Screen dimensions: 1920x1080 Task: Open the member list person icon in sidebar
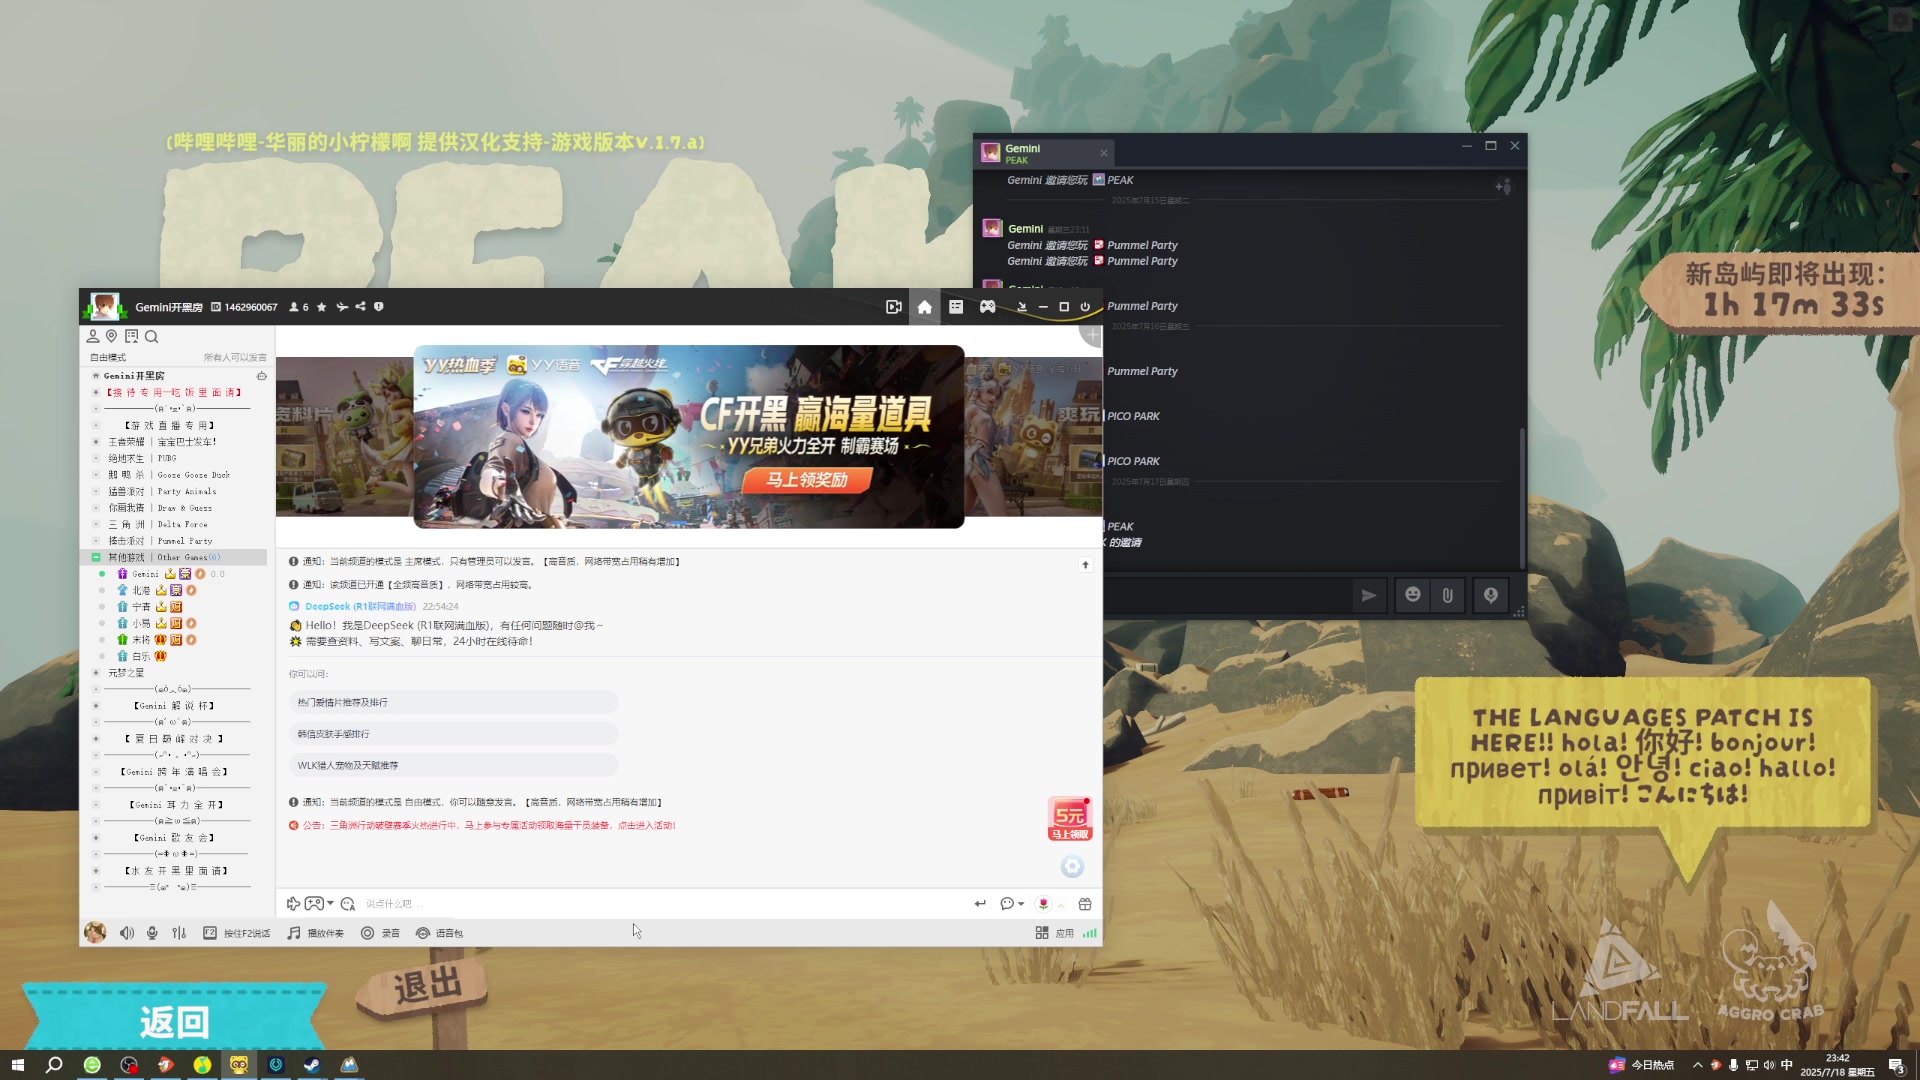(x=93, y=337)
